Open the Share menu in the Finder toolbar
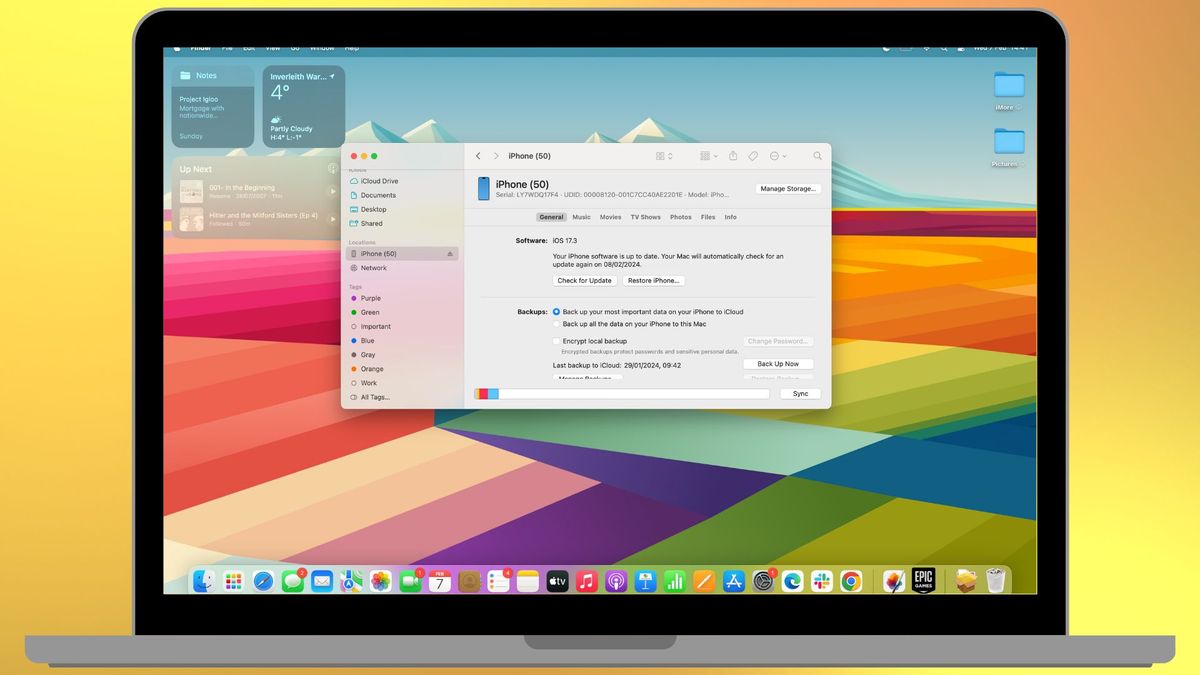Viewport: 1200px width, 675px height. pyautogui.click(x=733, y=156)
